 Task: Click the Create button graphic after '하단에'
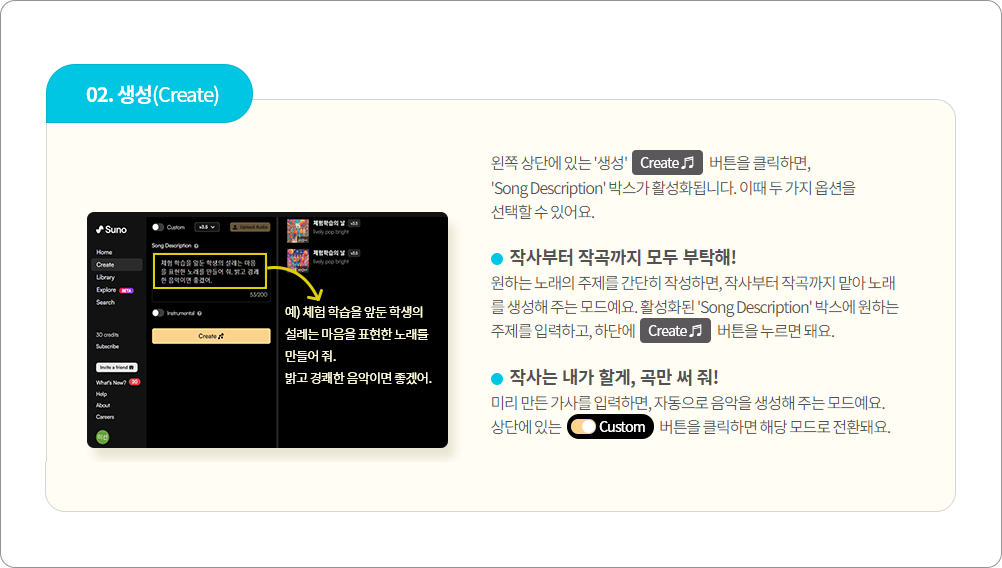(675, 331)
